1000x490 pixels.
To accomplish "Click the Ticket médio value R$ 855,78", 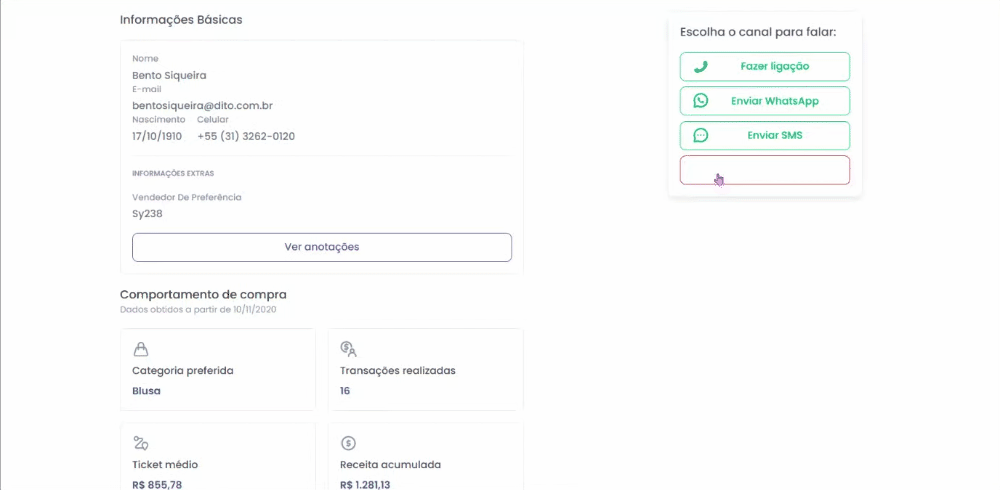I will click(157, 485).
